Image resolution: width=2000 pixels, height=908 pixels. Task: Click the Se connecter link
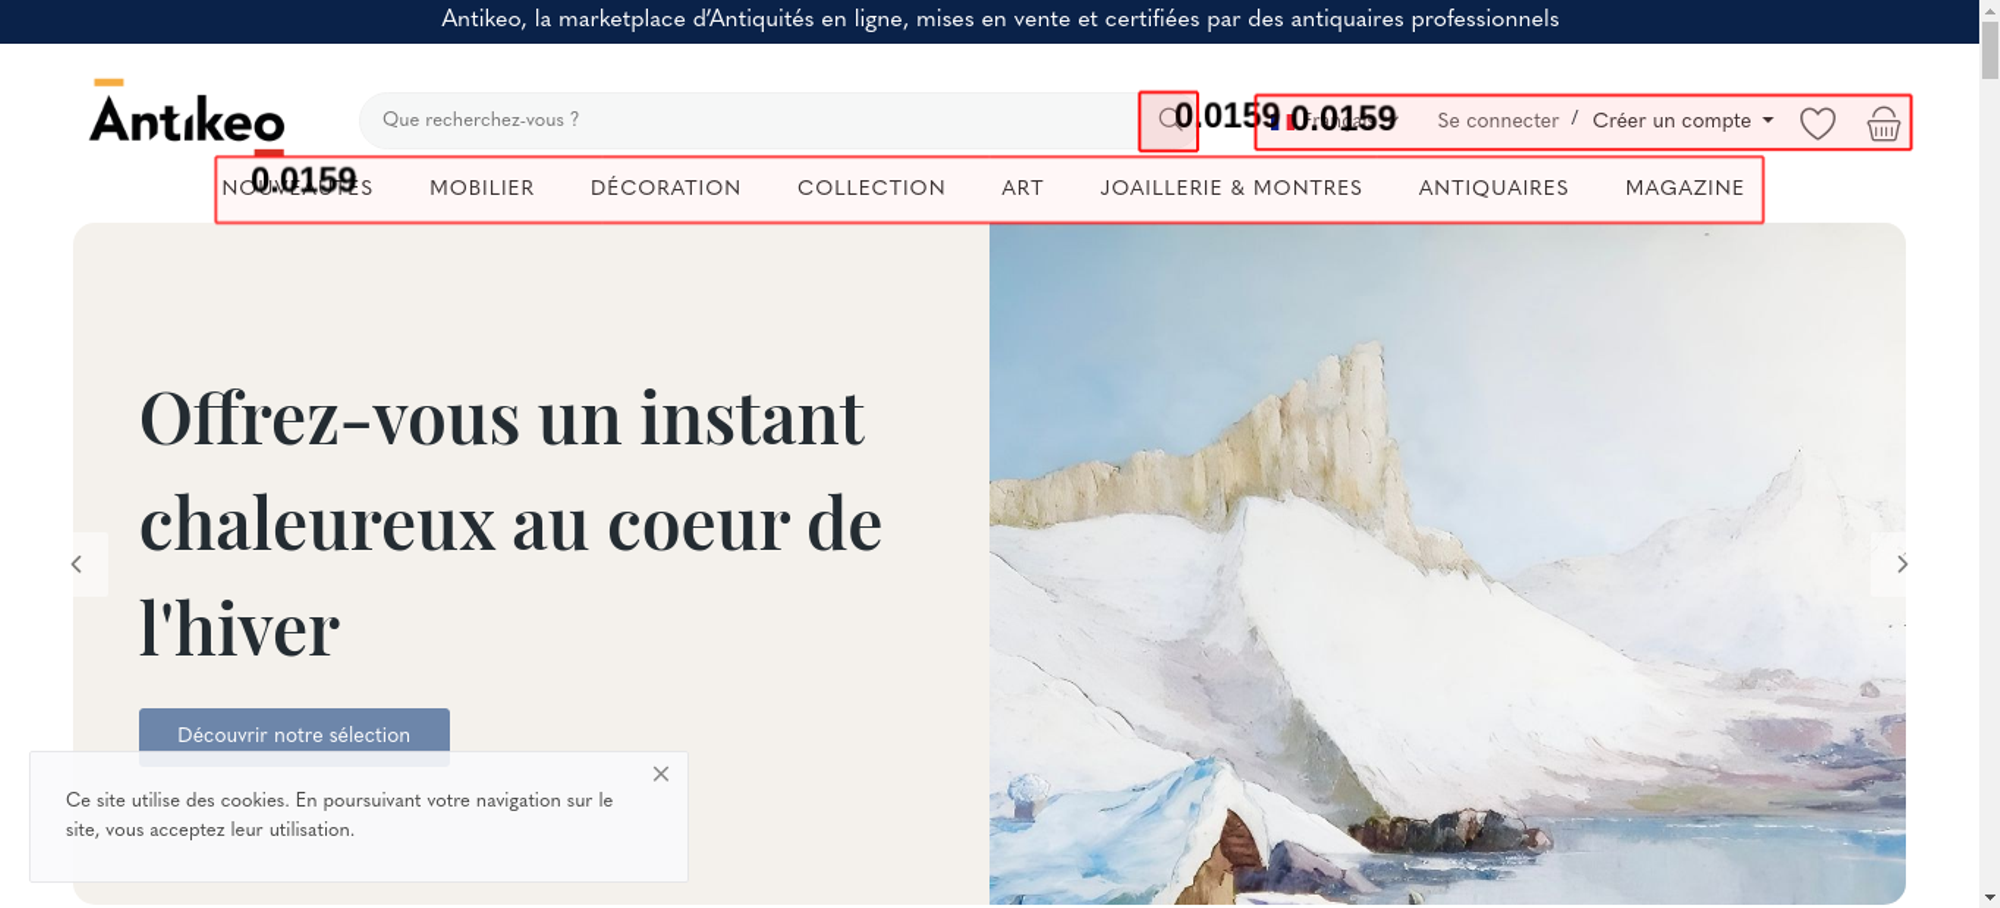[1497, 121]
